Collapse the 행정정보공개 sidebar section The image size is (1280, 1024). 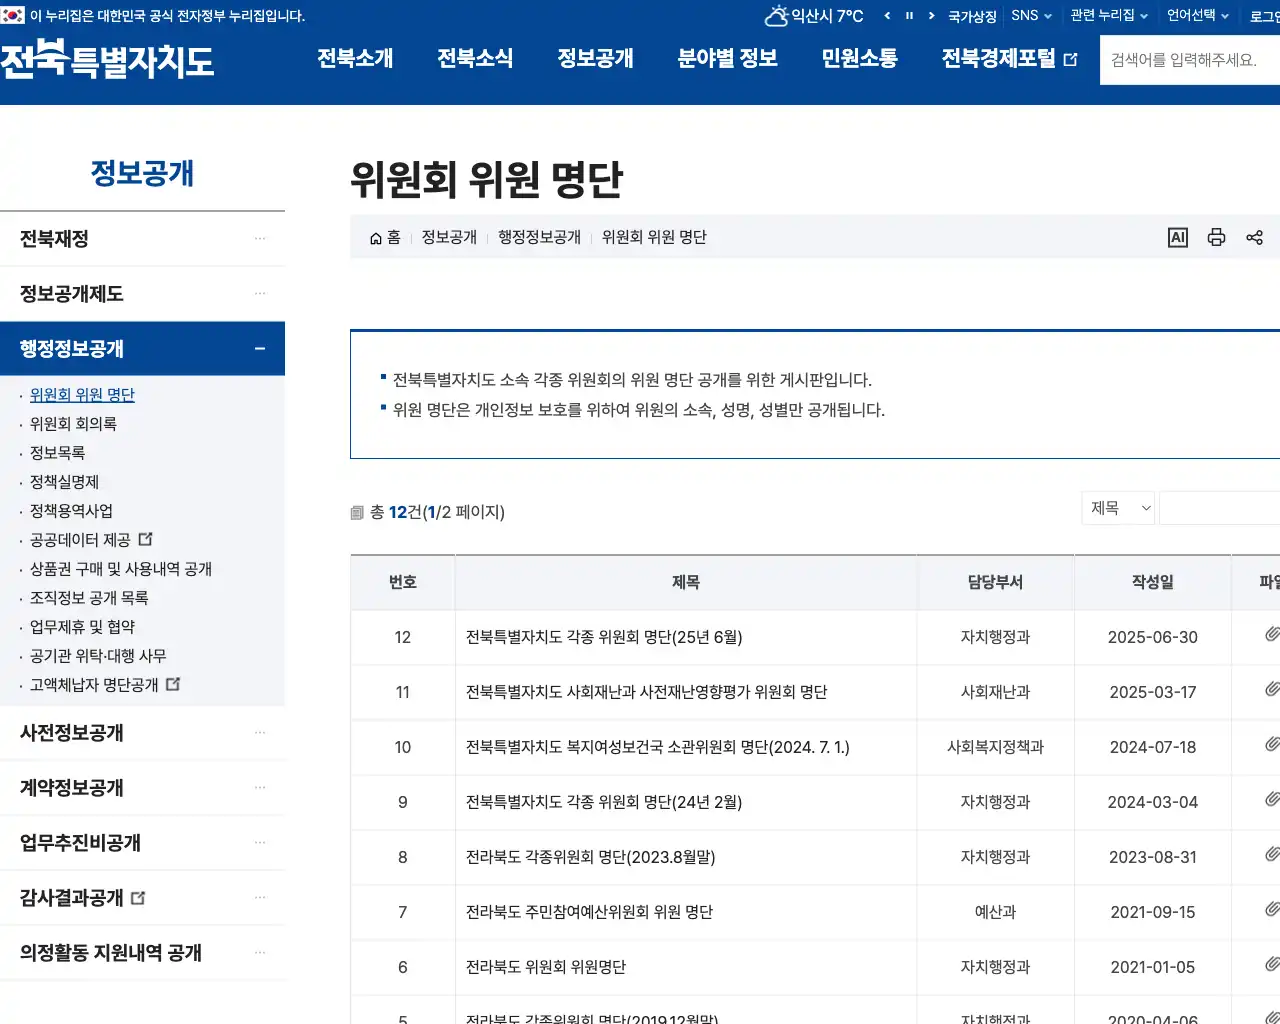(x=259, y=348)
